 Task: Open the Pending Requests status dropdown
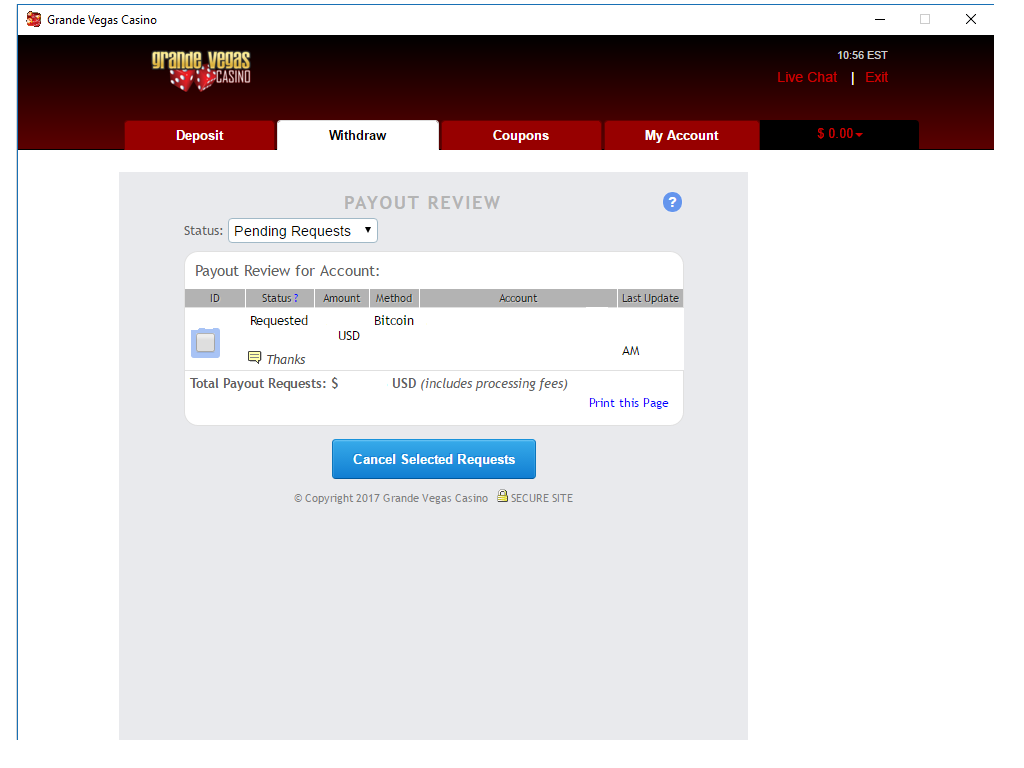click(x=303, y=231)
